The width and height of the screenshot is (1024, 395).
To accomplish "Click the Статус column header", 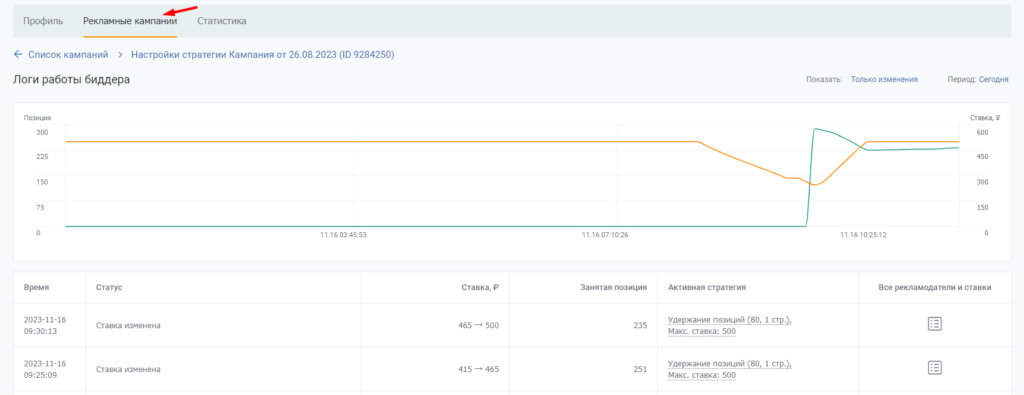I will [x=109, y=287].
